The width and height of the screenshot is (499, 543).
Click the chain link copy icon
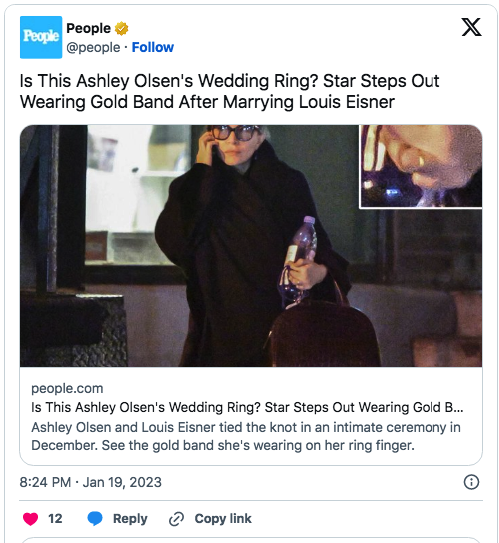pyautogui.click(x=176, y=519)
